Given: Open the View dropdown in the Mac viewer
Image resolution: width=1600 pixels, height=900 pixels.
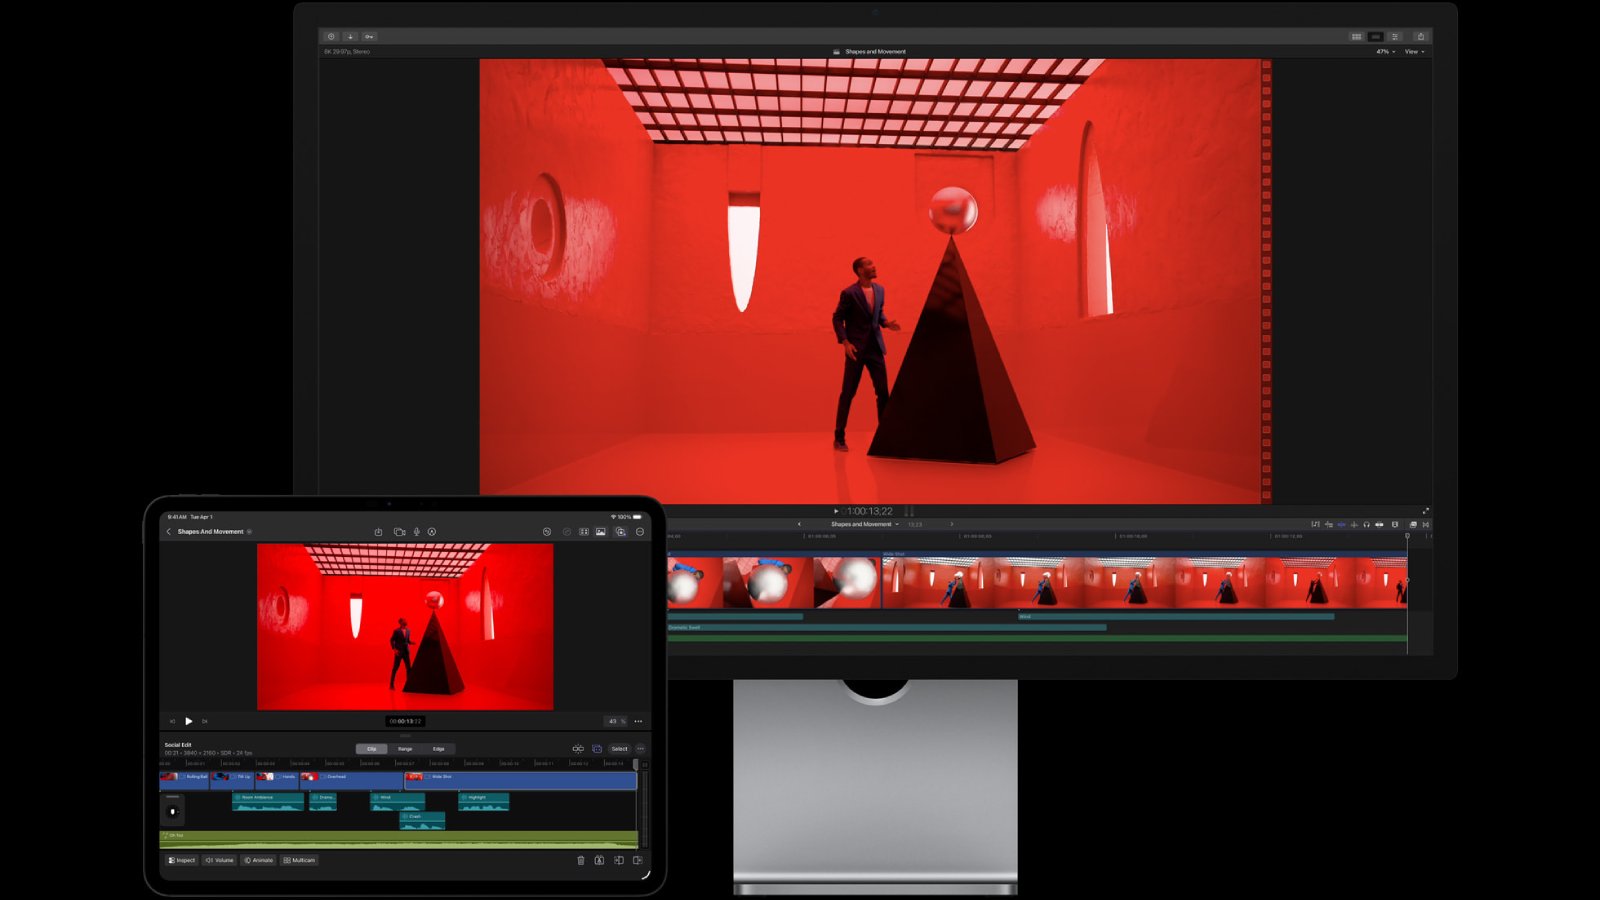Looking at the screenshot, I should [x=1413, y=51].
